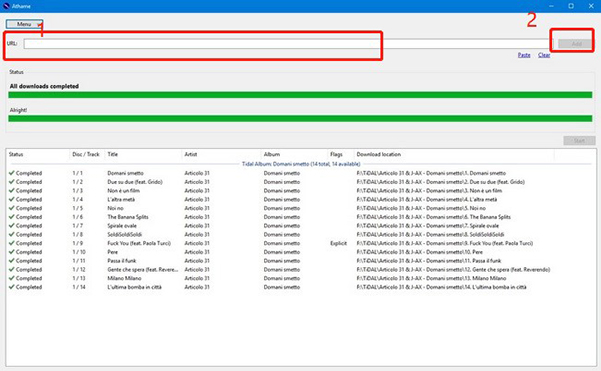Screen dimensions: 601x371
Task: Select the title 'Milano Milano'
Action: (124, 279)
